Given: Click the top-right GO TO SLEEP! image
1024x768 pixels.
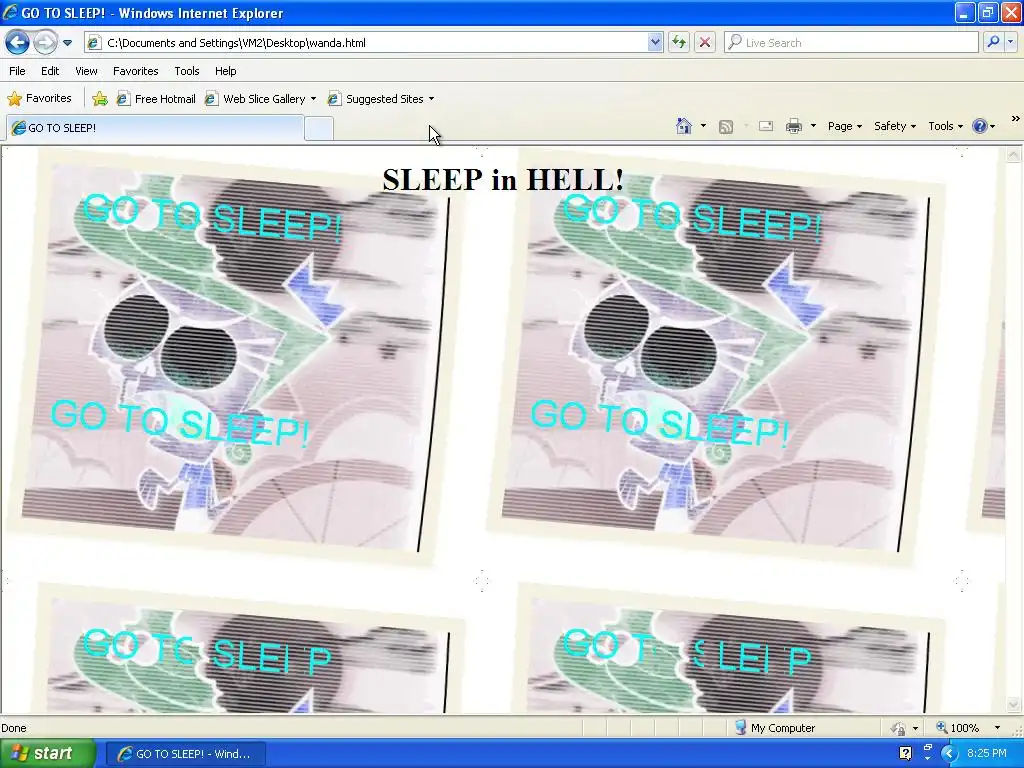Looking at the screenshot, I should tap(715, 358).
